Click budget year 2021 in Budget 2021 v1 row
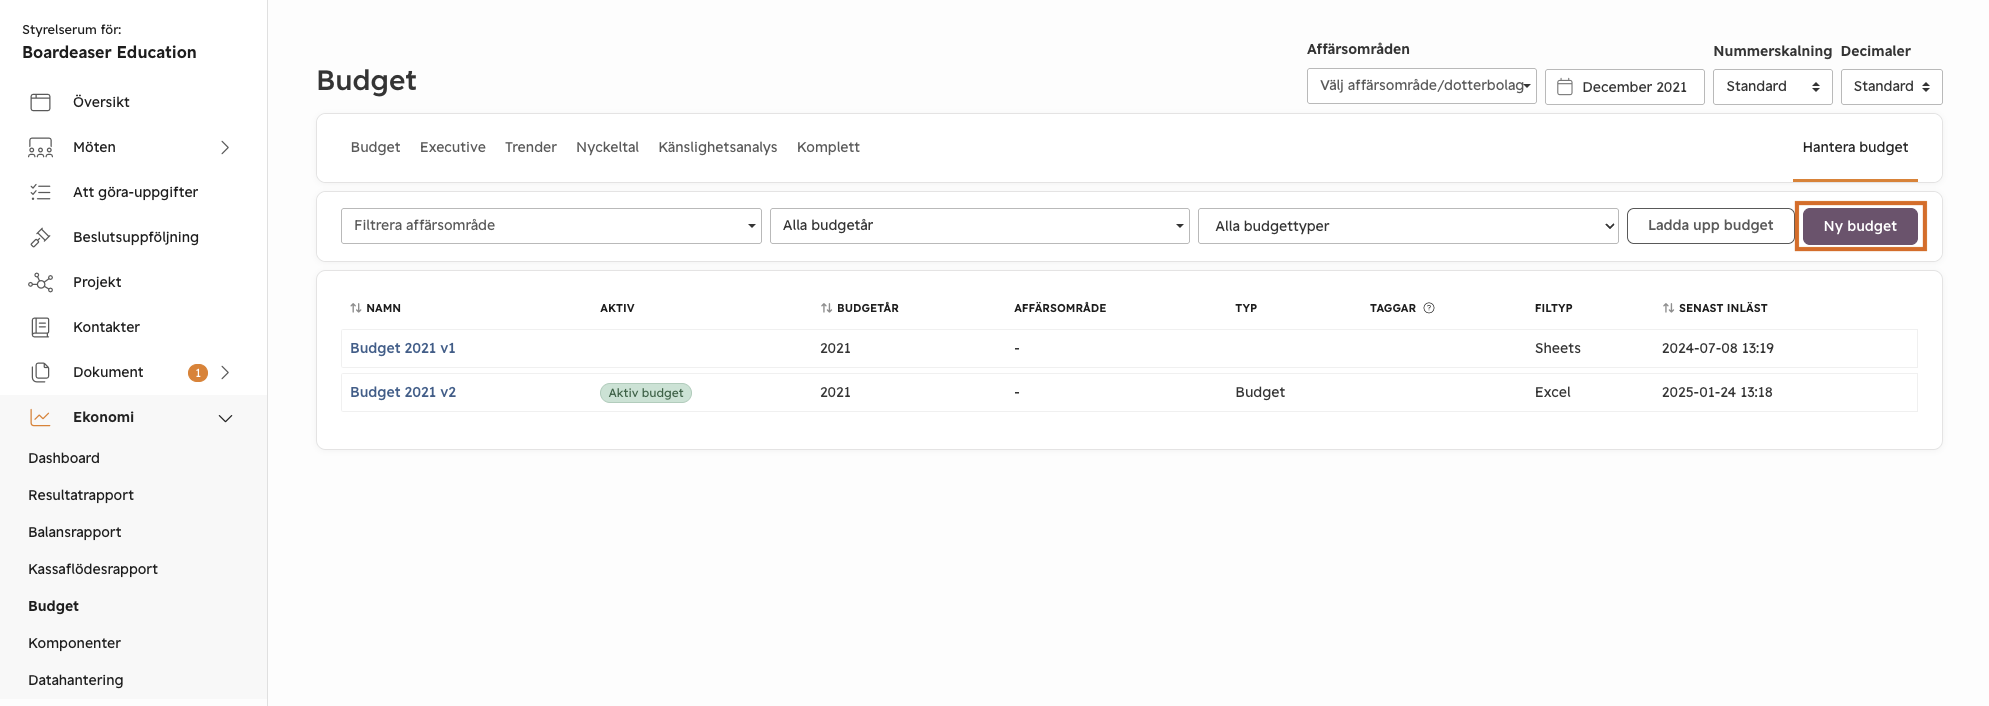The image size is (1989, 706). click(835, 348)
